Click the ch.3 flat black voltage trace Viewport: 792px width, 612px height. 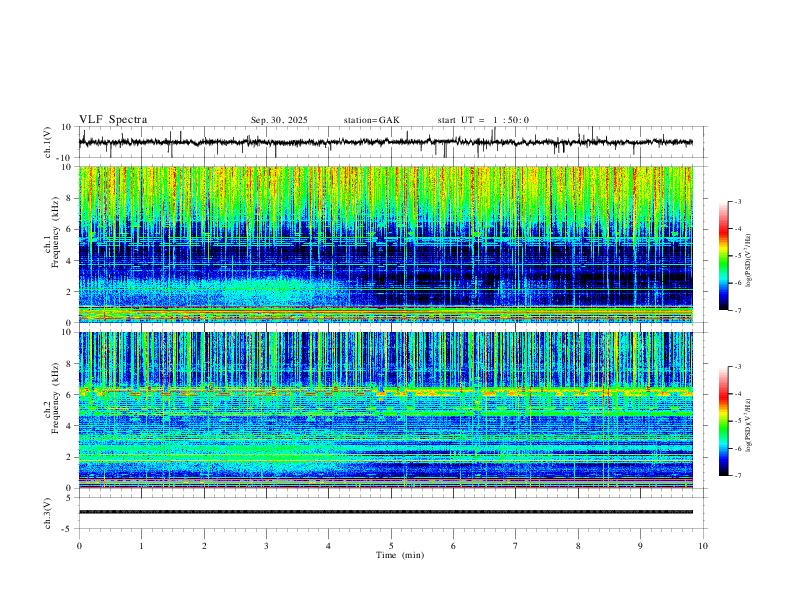pos(385,512)
